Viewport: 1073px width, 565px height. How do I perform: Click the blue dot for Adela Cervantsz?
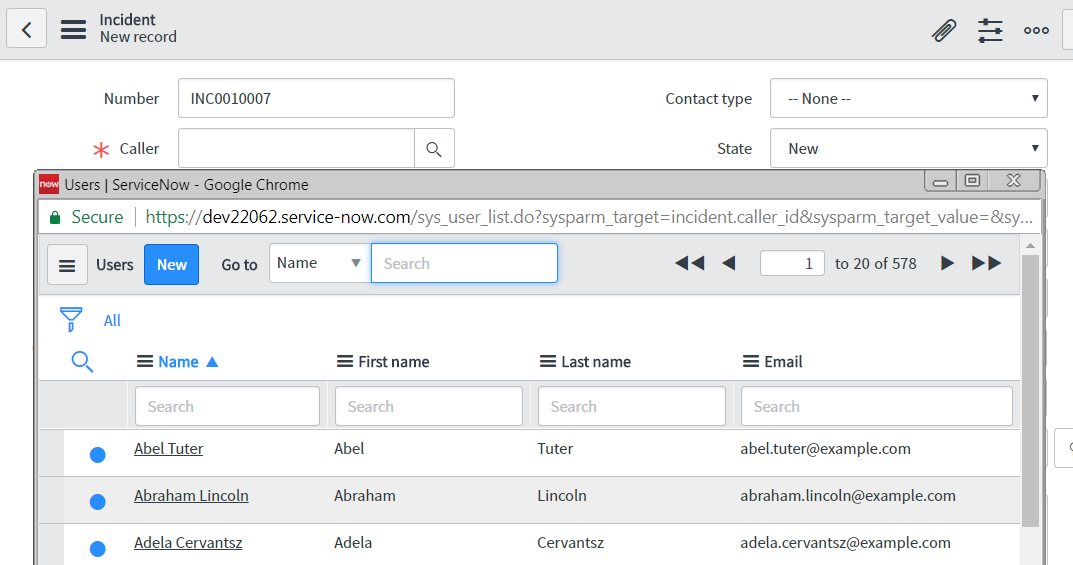tap(98, 549)
